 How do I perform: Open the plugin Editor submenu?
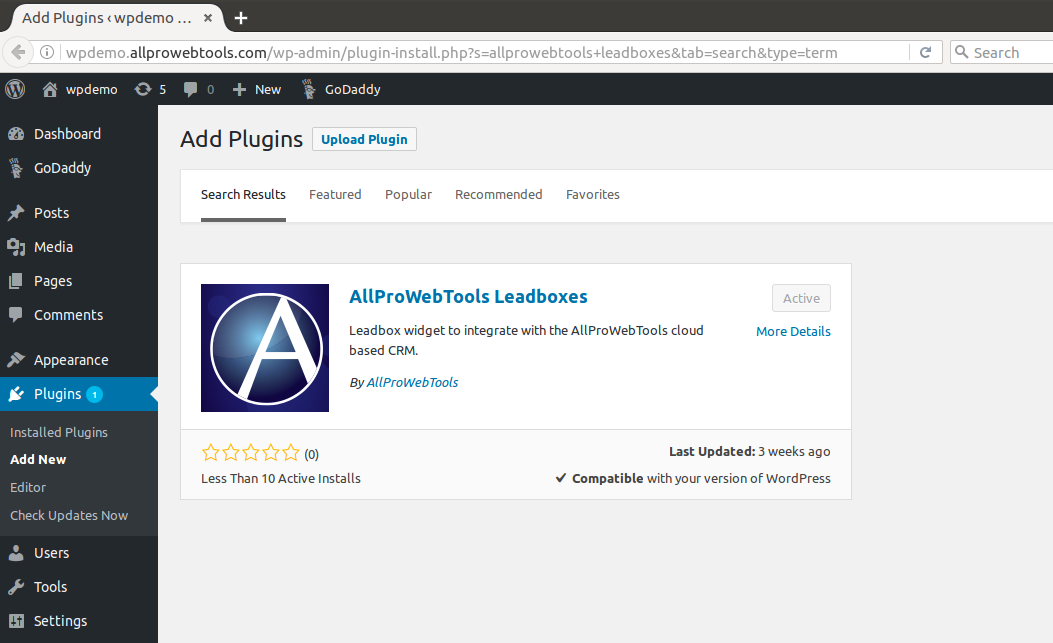point(28,488)
